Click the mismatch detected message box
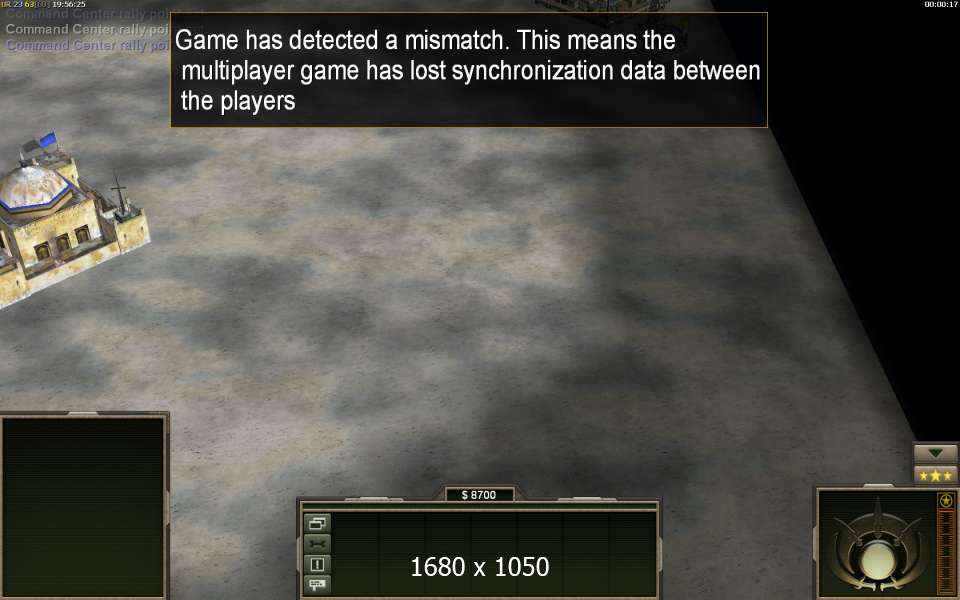This screenshot has height=600, width=960. [x=469, y=70]
